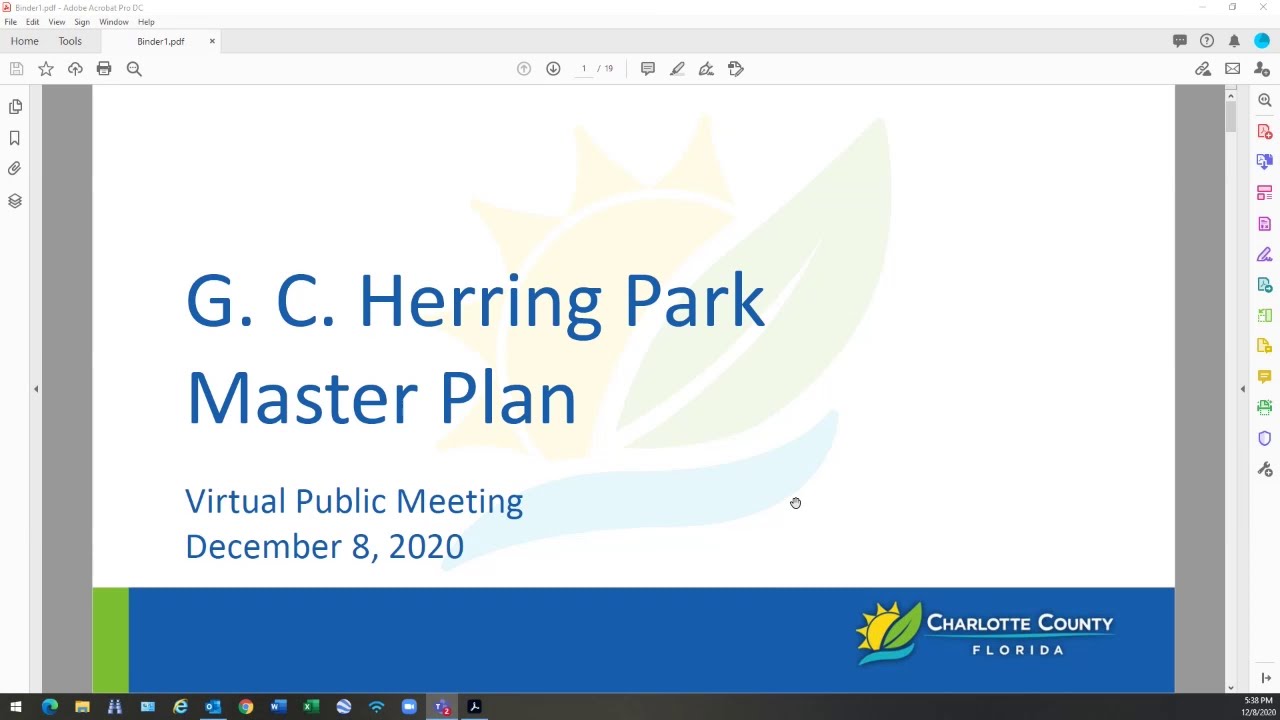Select the highlight pen tool
Image resolution: width=1280 pixels, height=720 pixels.
coord(677,69)
